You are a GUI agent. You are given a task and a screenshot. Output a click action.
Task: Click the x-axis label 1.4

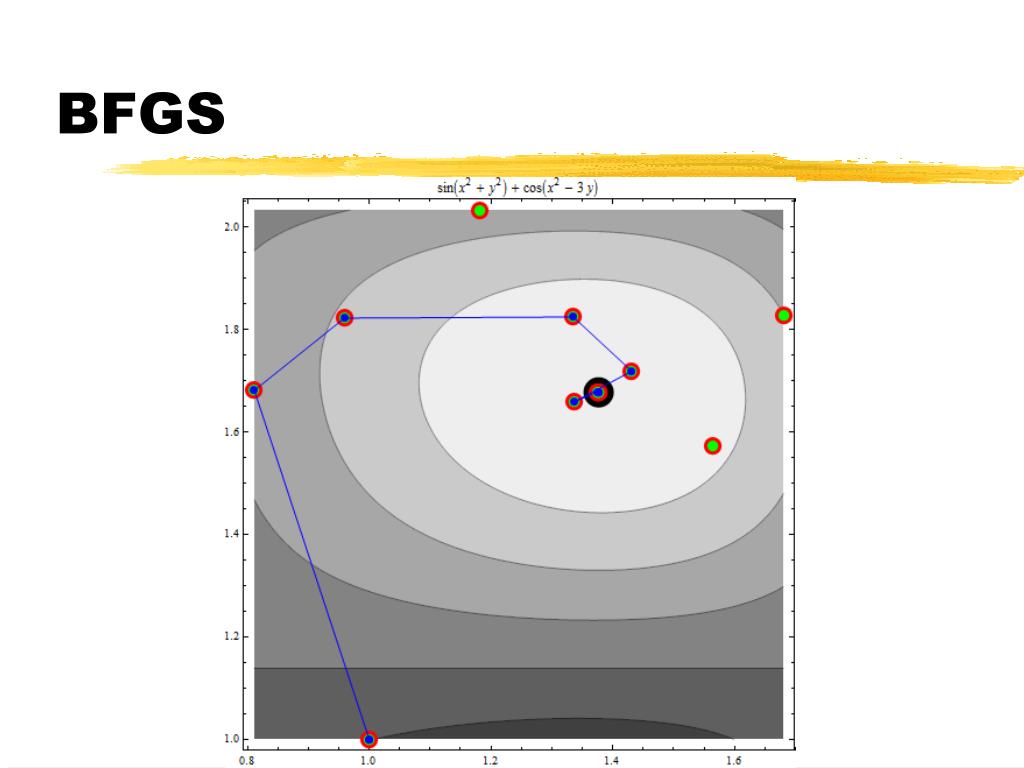(x=611, y=760)
